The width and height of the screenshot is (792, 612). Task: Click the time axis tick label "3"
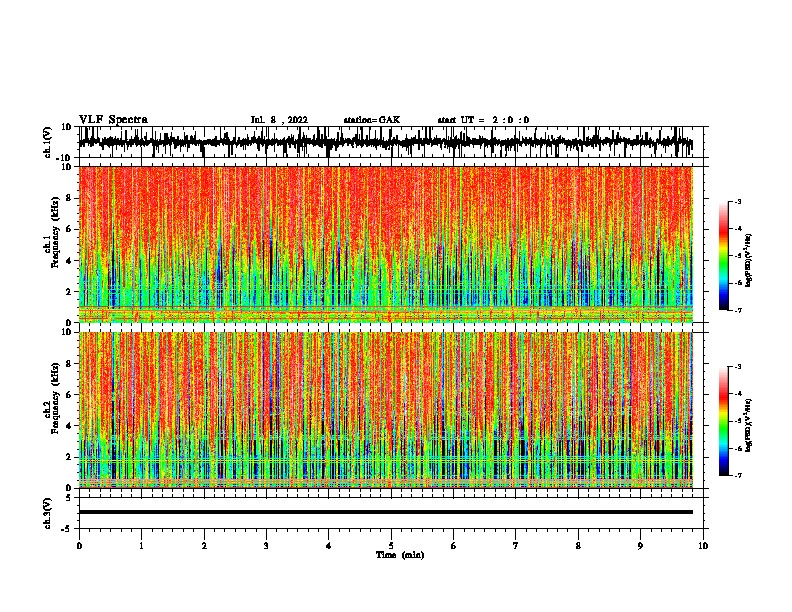coord(266,545)
